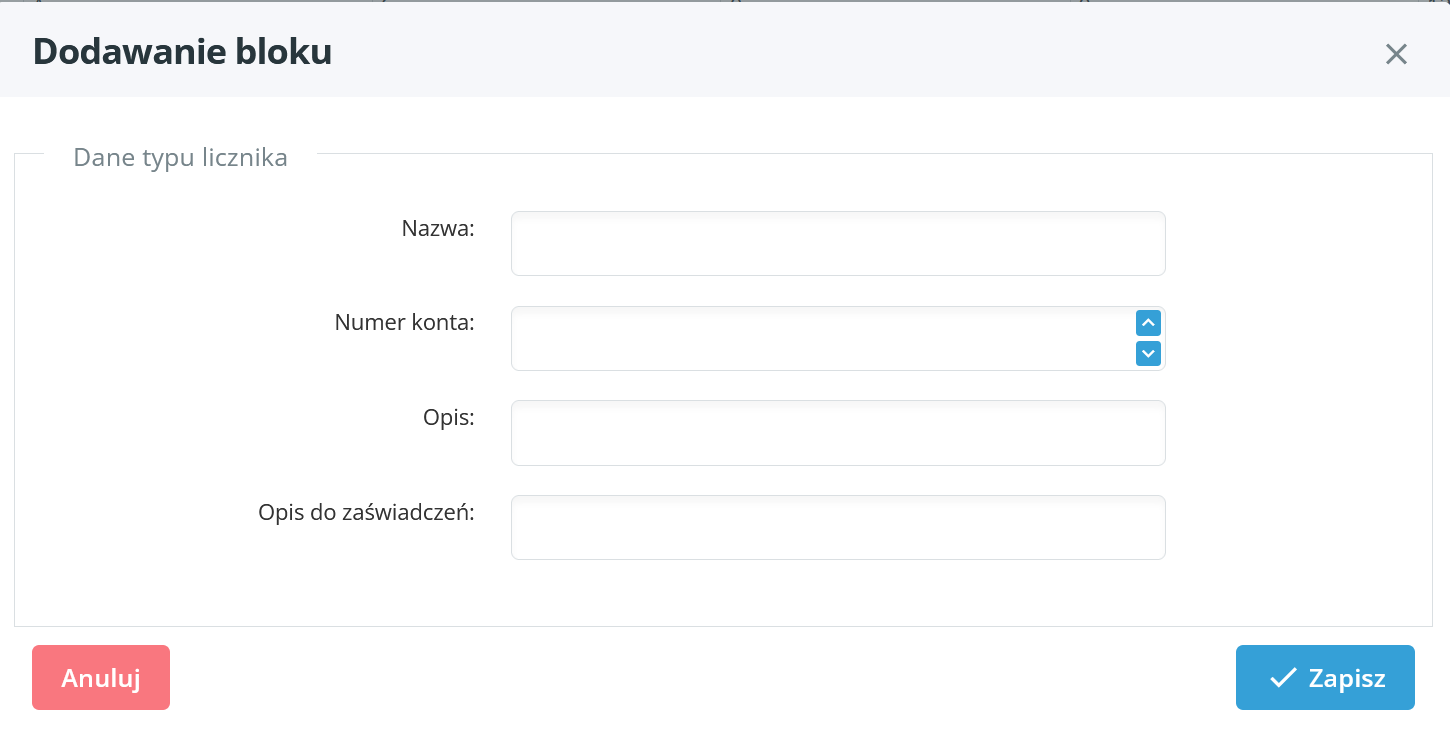Click the word Anuluj on cancel button

click(101, 678)
